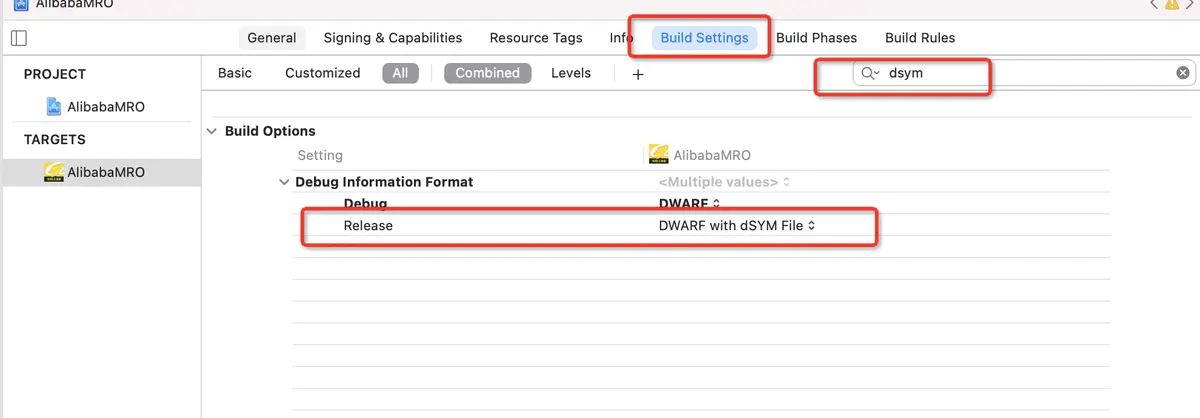Click the warning triangle icon at top right
The width and height of the screenshot is (1200, 418).
pyautogui.click(x=1171, y=4)
